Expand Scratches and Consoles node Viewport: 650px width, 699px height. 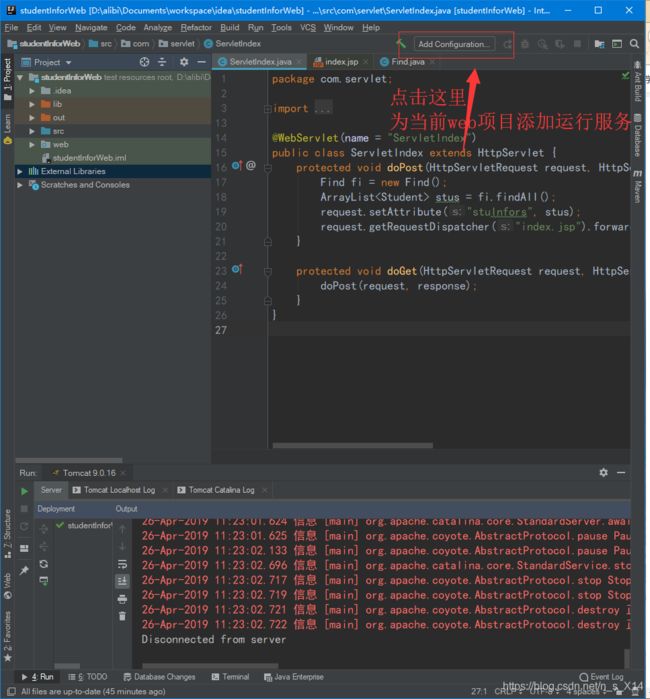20,185
